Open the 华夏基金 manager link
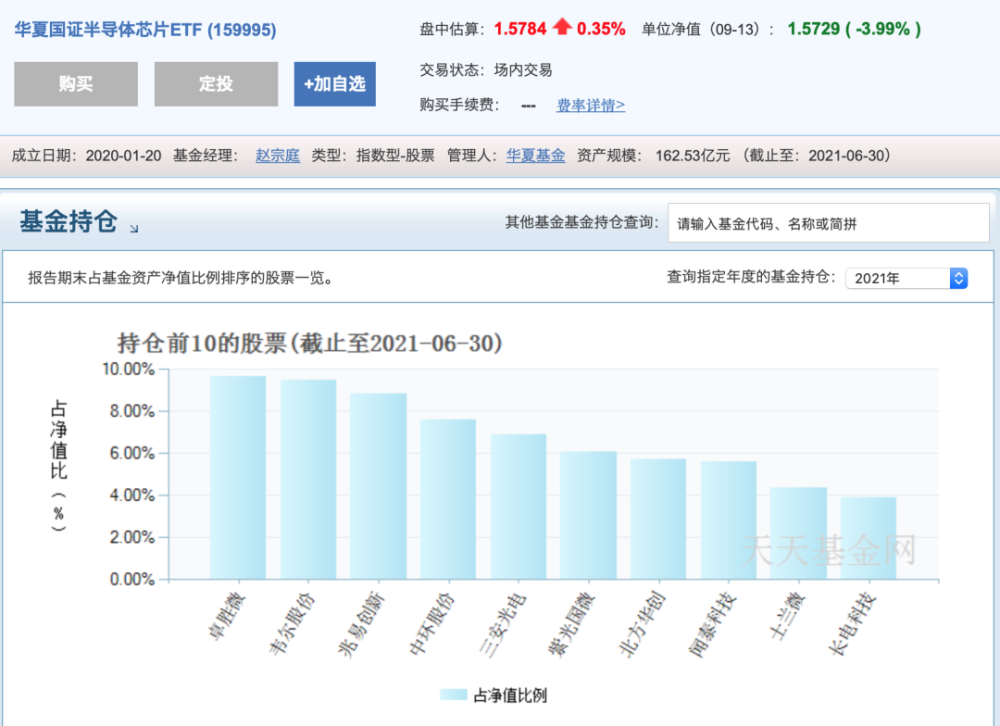 pos(536,155)
